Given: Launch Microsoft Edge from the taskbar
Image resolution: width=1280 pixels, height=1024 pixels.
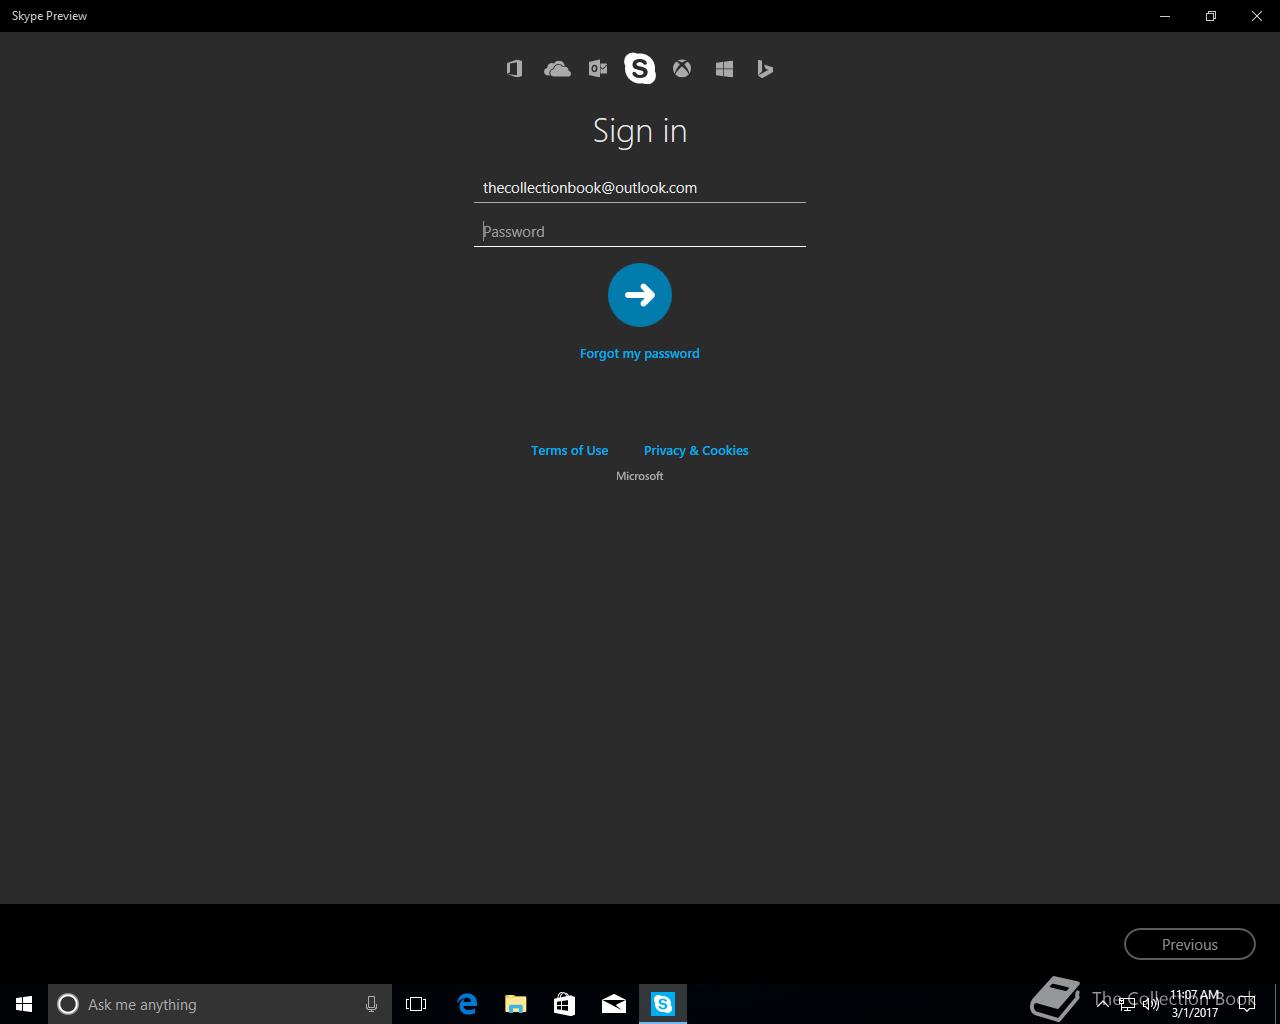Looking at the screenshot, I should point(467,1004).
